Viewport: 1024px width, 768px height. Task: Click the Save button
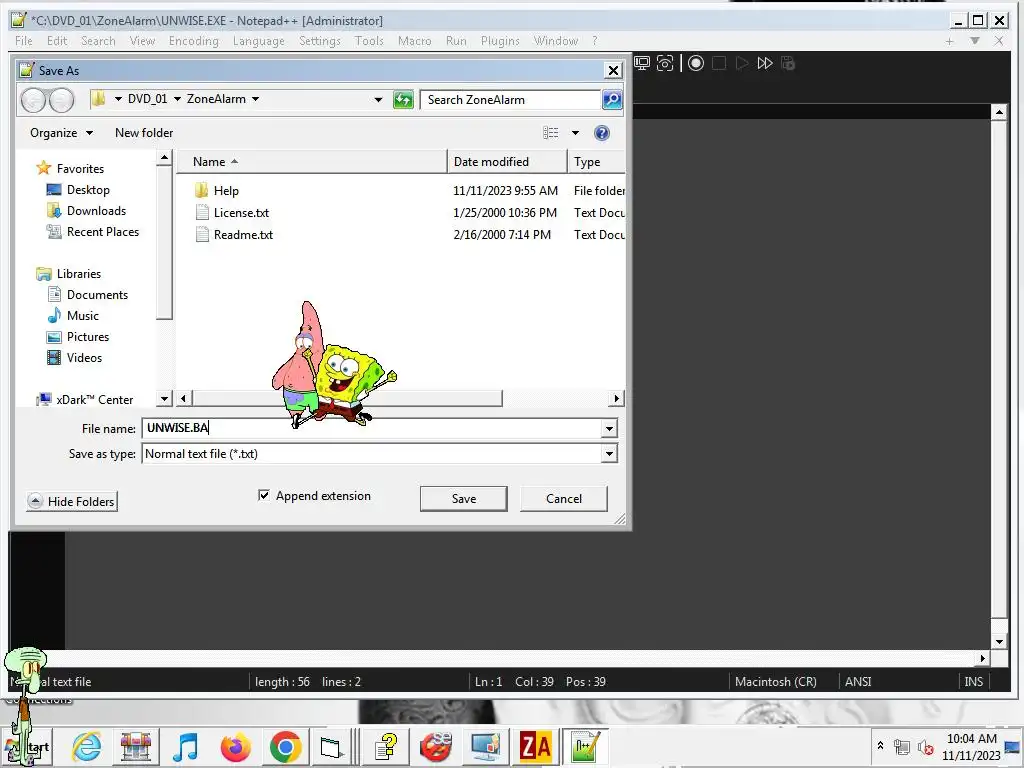tap(464, 499)
